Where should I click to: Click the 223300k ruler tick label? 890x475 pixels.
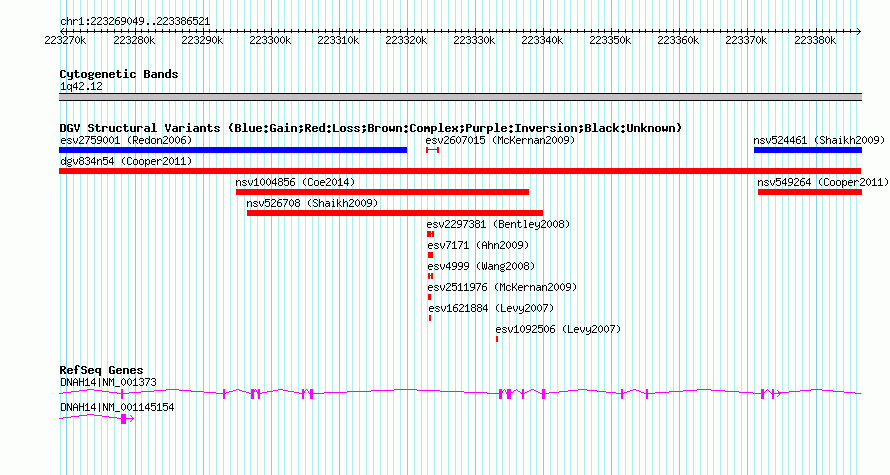tap(270, 40)
